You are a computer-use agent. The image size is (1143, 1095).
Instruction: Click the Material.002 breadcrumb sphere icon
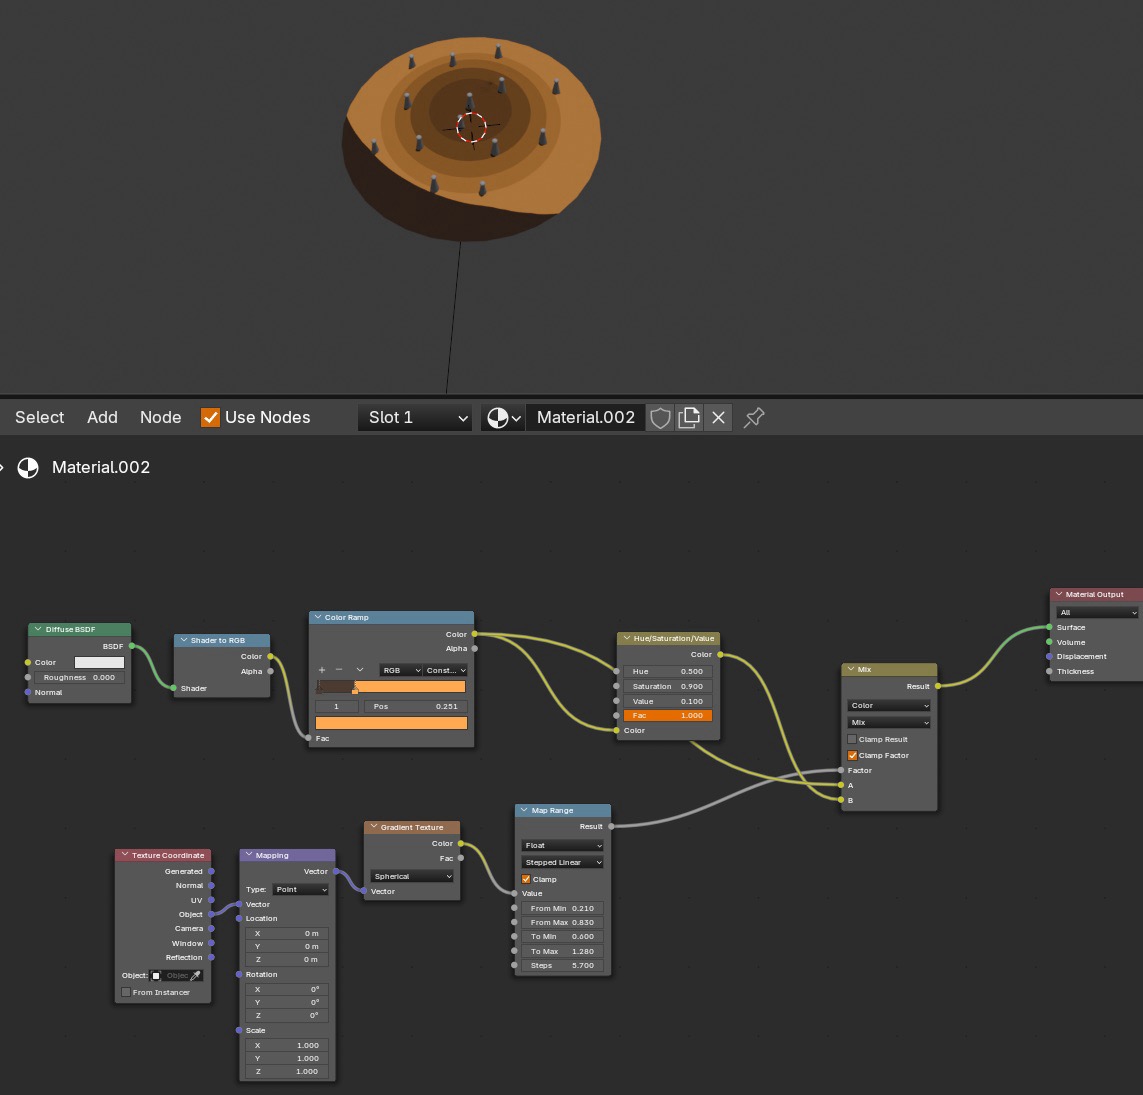click(x=28, y=467)
